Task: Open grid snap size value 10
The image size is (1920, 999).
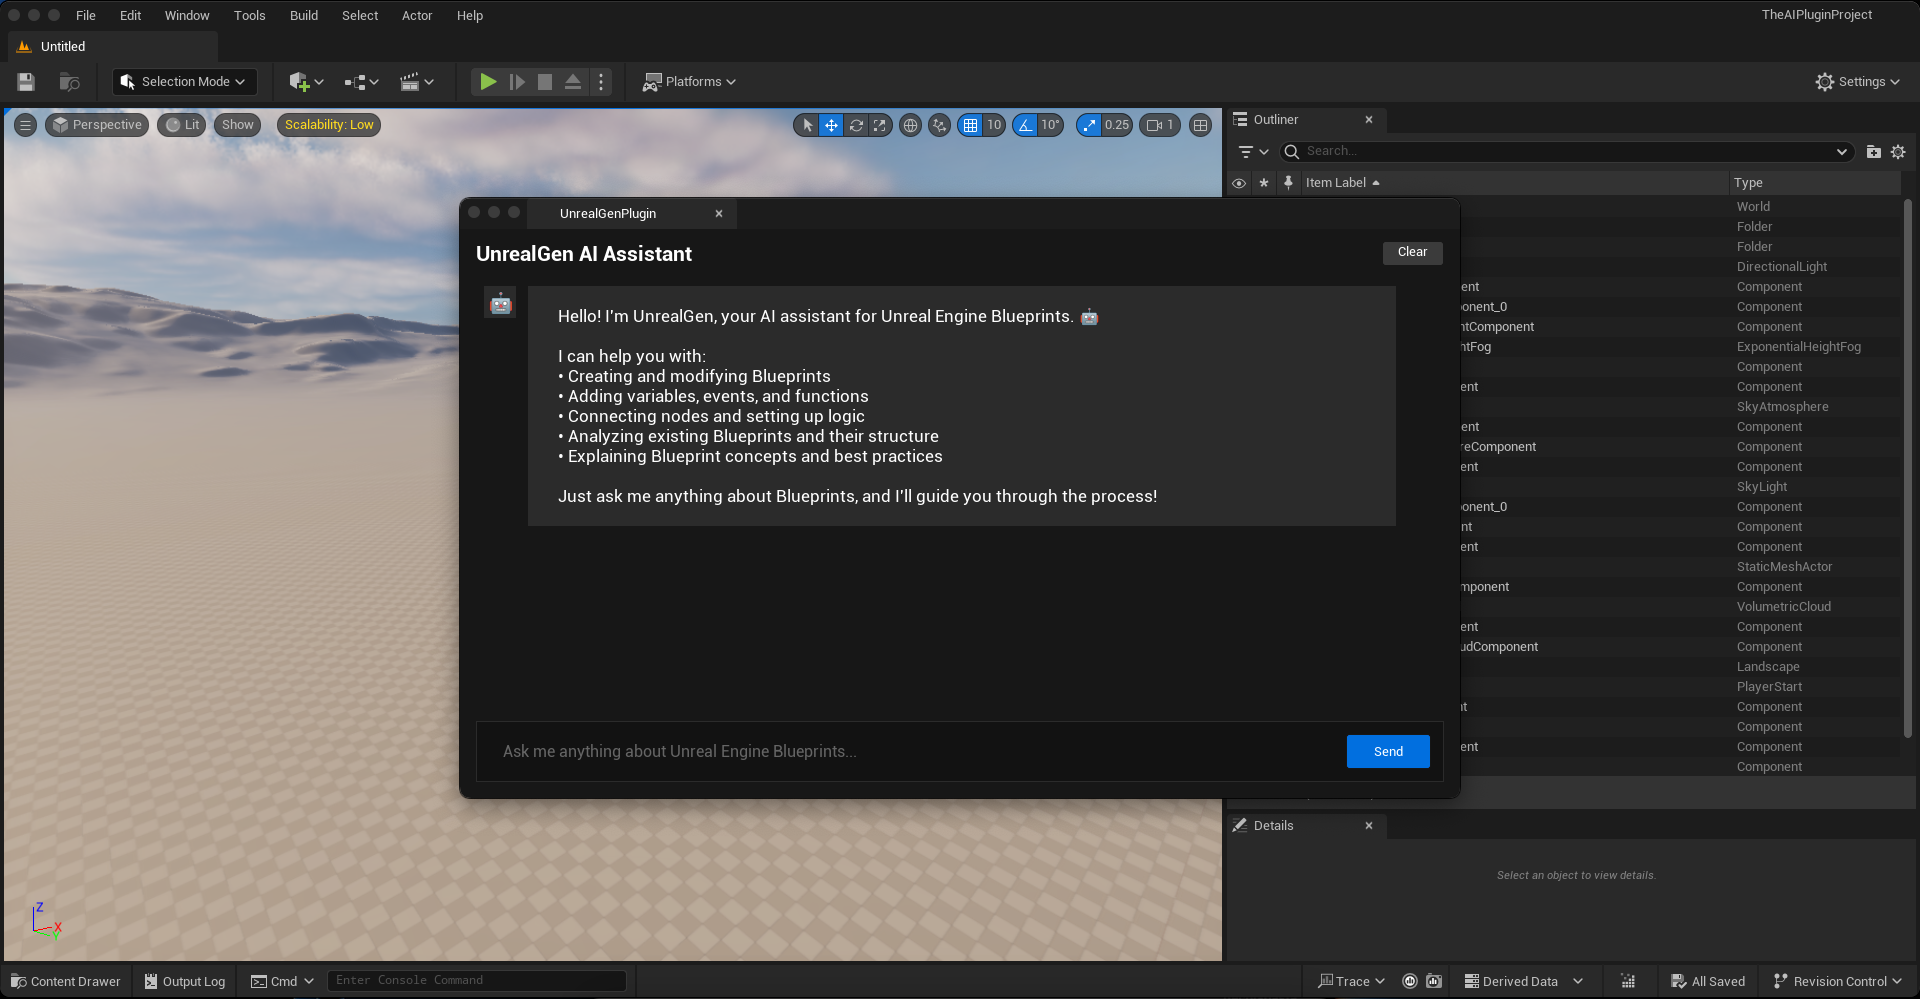Action: tap(994, 125)
